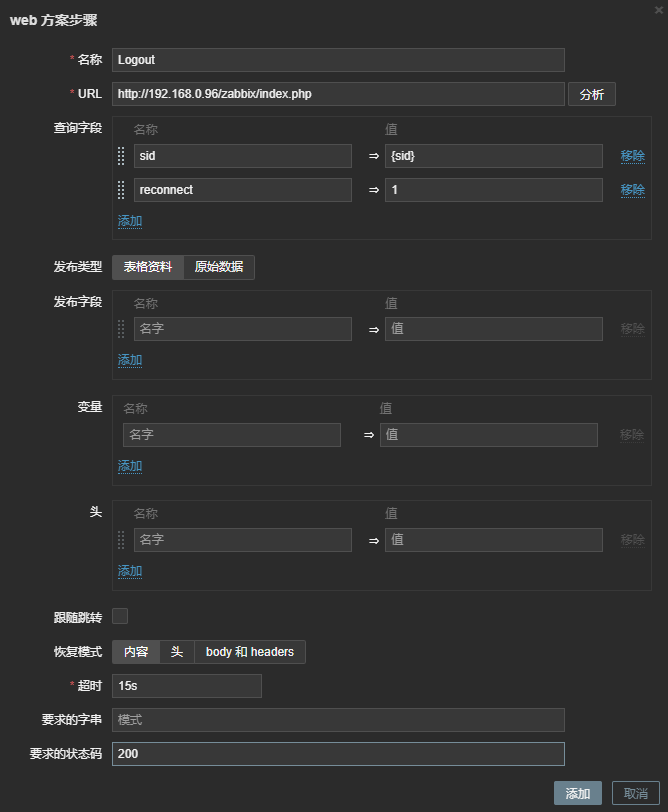Click drag handle in 头 headers row
668x812 pixels.
[121, 540]
